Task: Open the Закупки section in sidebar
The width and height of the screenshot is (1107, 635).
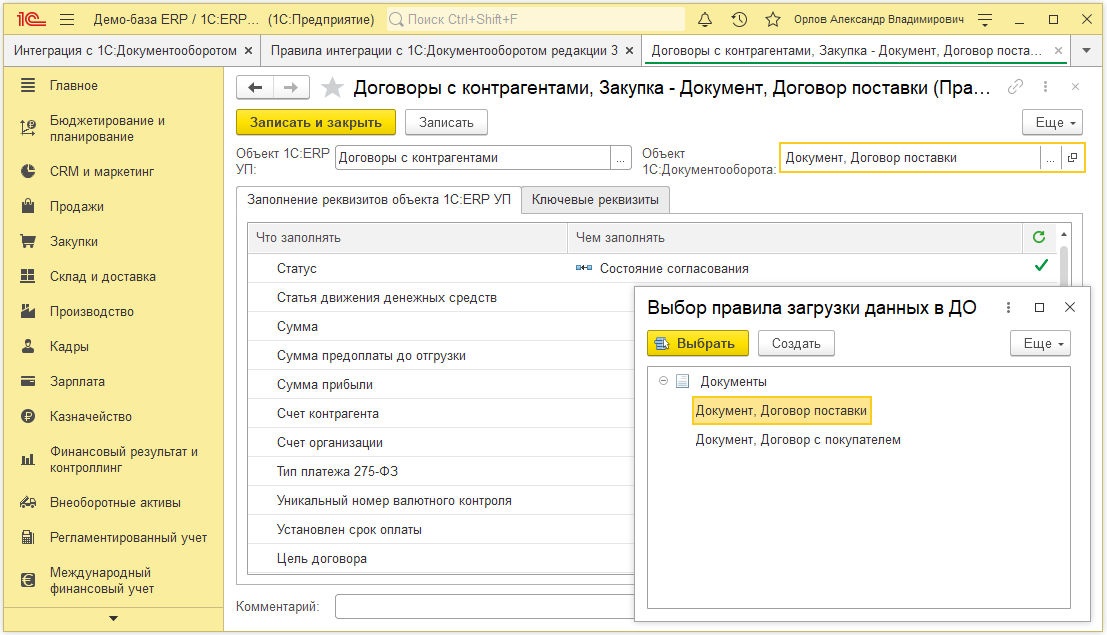Action: coord(74,241)
